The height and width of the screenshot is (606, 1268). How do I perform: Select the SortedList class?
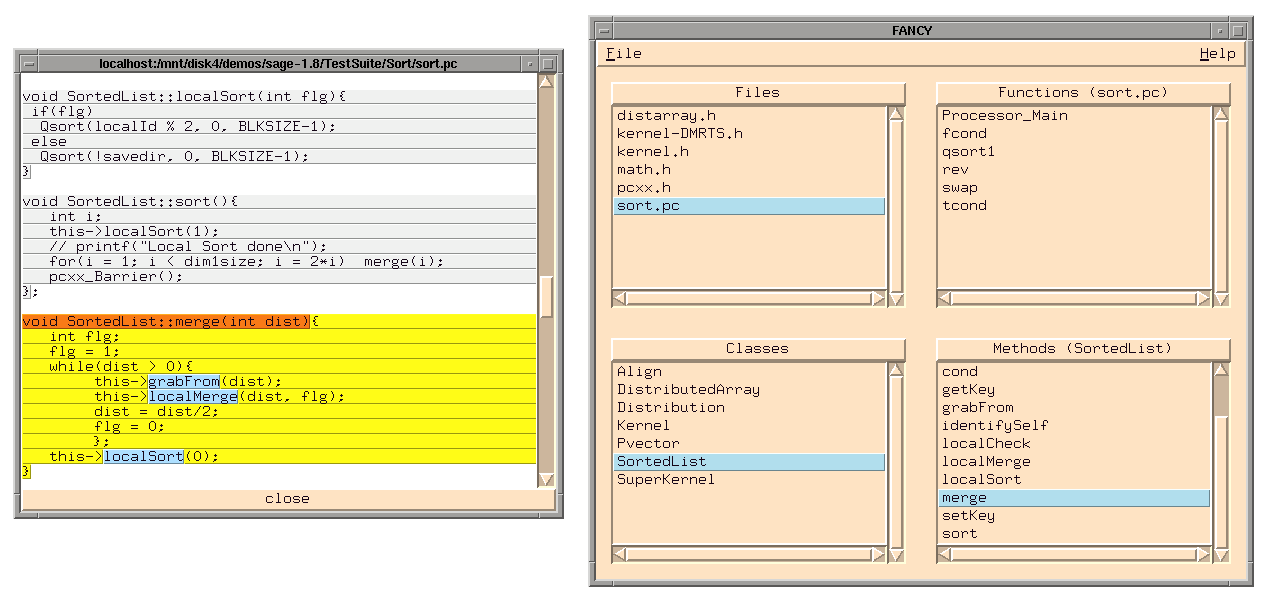point(749,462)
